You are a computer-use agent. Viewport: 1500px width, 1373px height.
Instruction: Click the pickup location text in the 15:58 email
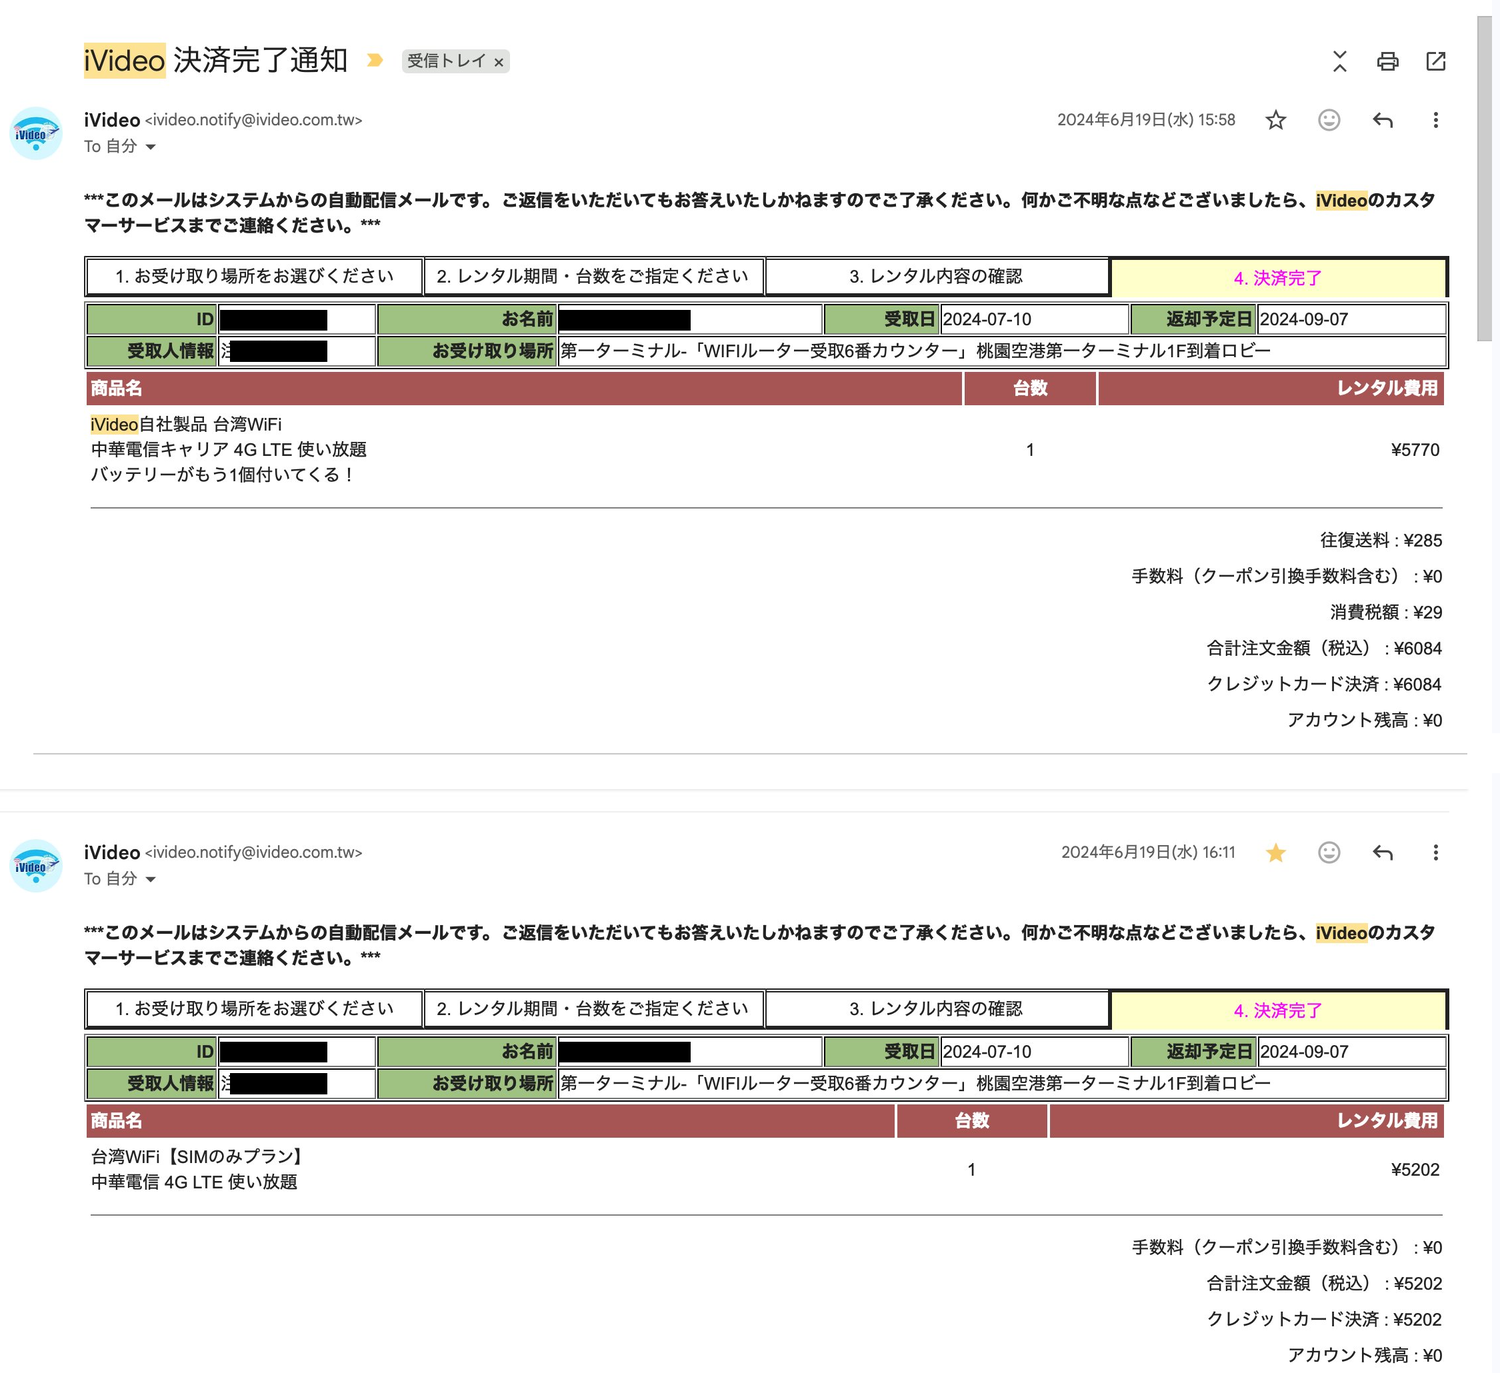[915, 351]
